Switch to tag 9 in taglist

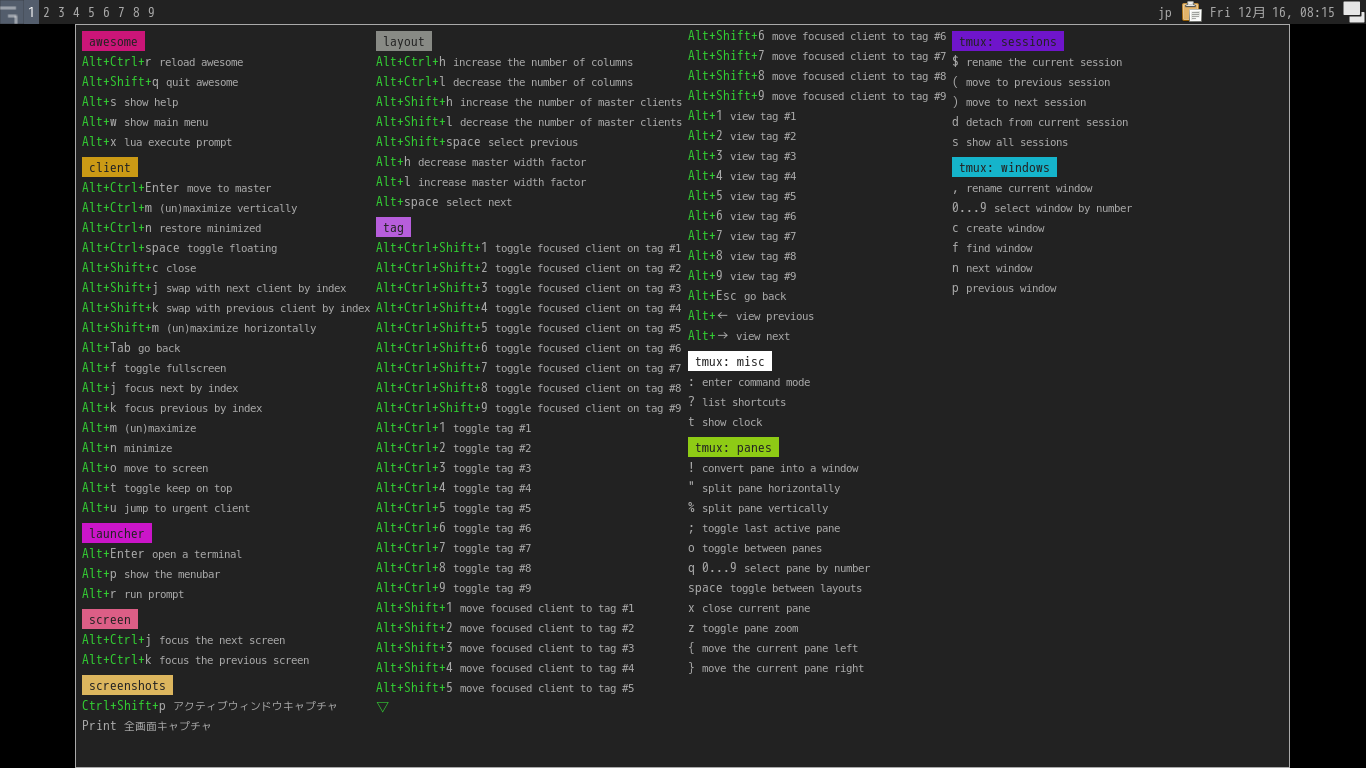coord(151,12)
